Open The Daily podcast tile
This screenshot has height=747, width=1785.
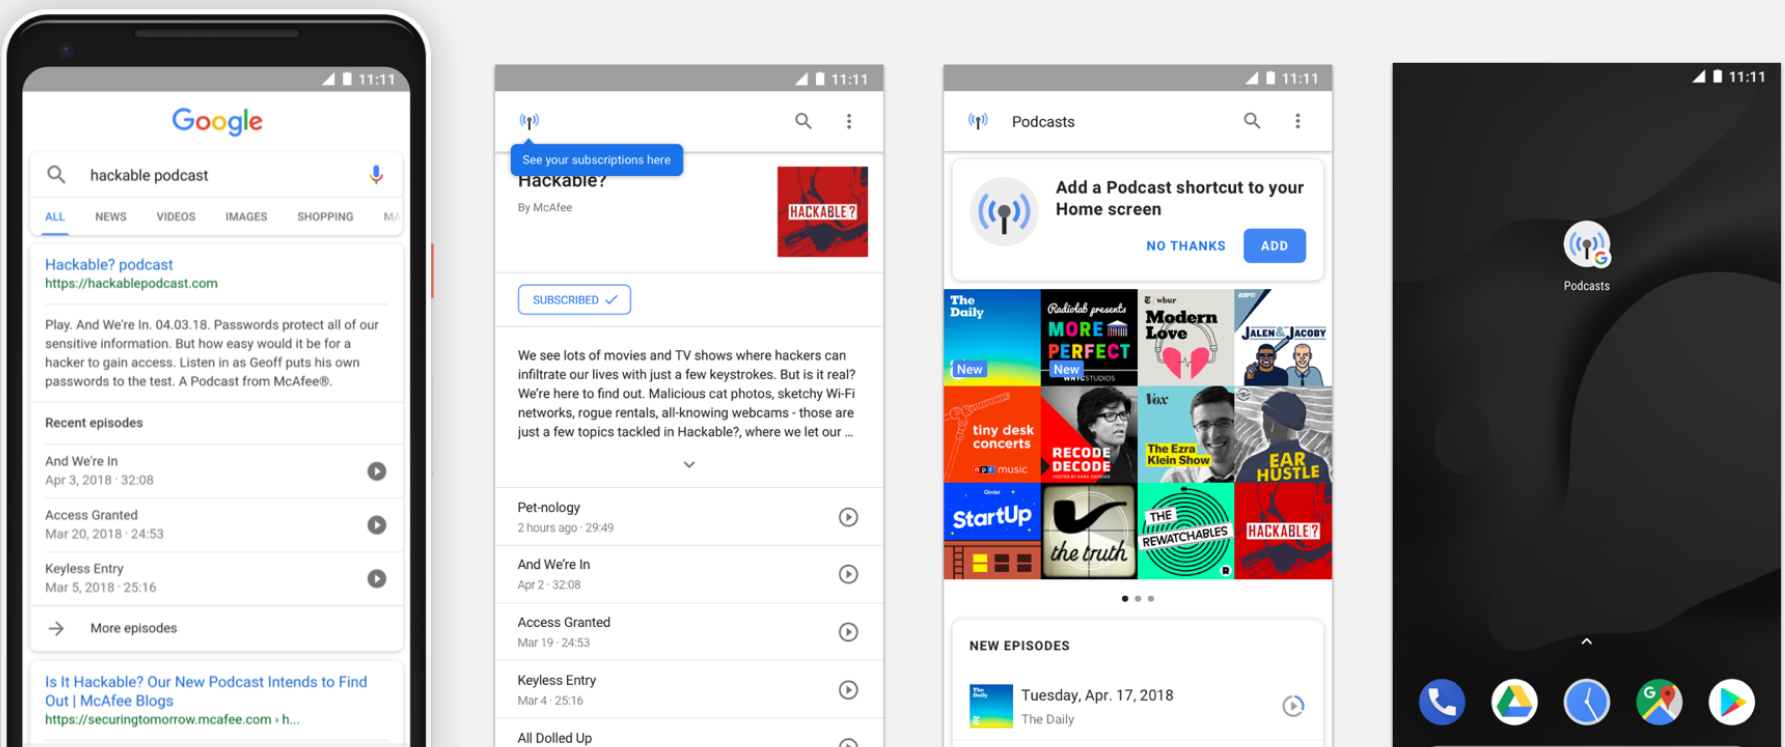(992, 338)
